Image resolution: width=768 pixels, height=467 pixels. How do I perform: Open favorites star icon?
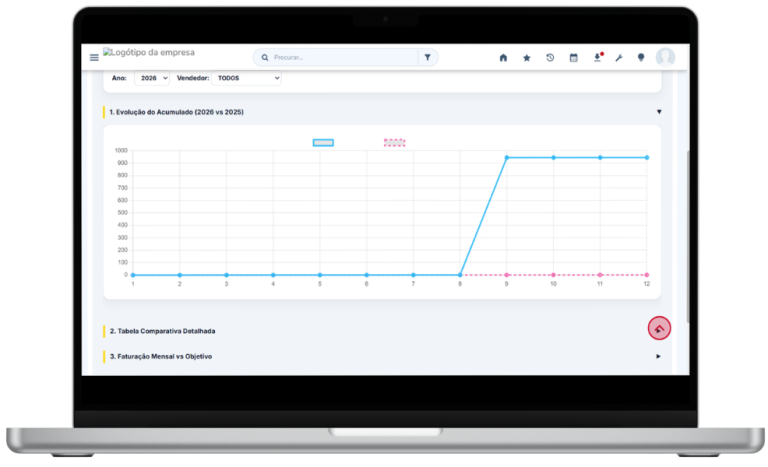(527, 58)
